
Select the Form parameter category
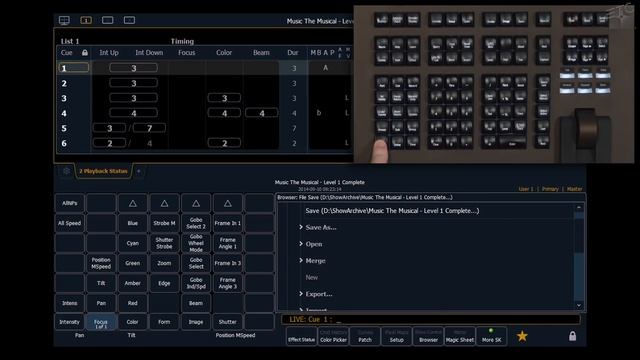coord(164,322)
